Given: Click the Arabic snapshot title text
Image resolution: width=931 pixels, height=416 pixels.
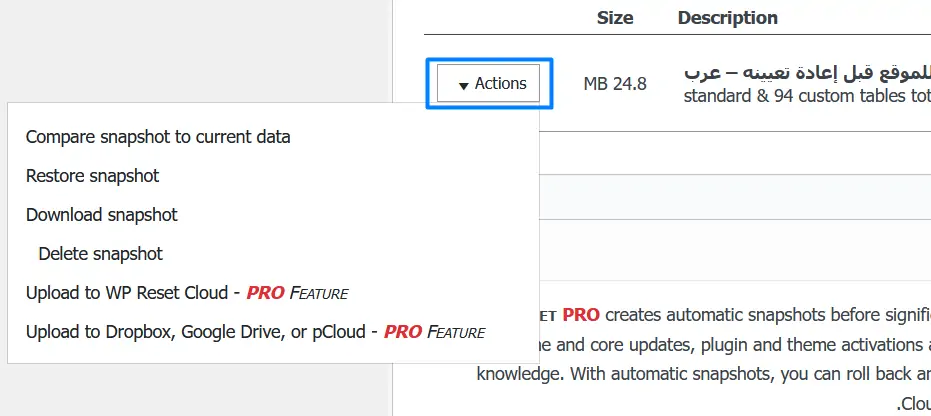Looking at the screenshot, I should click(806, 74).
